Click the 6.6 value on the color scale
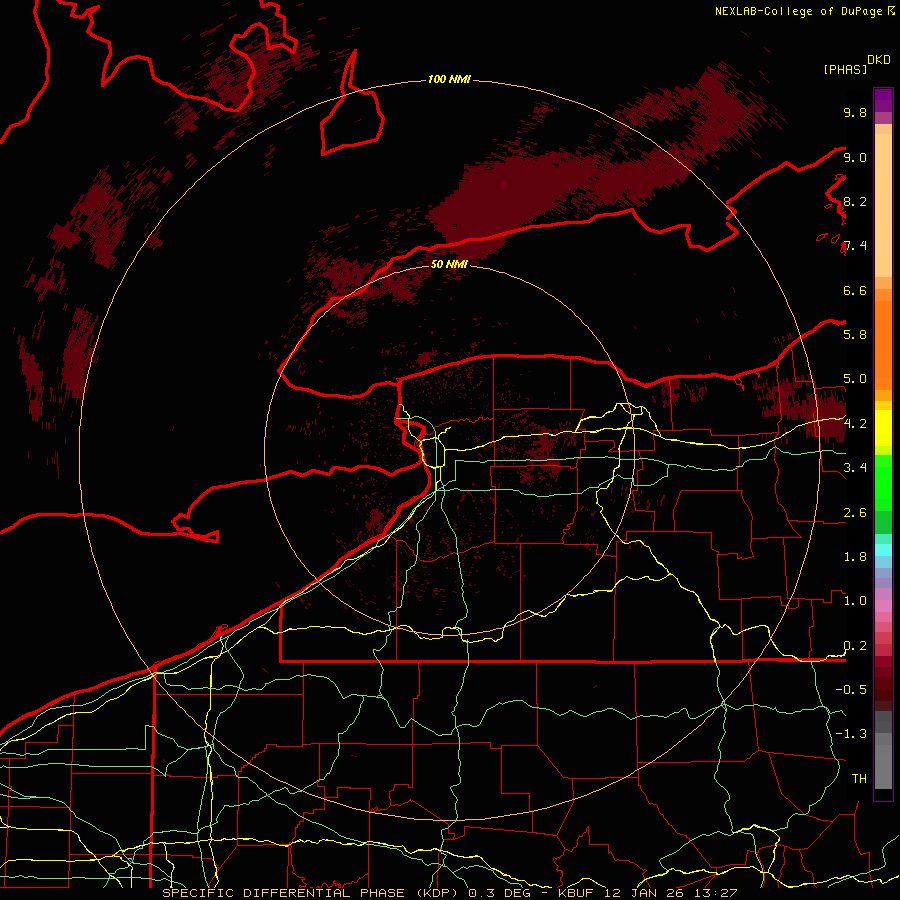Image resolution: width=900 pixels, height=900 pixels. pyautogui.click(x=855, y=290)
